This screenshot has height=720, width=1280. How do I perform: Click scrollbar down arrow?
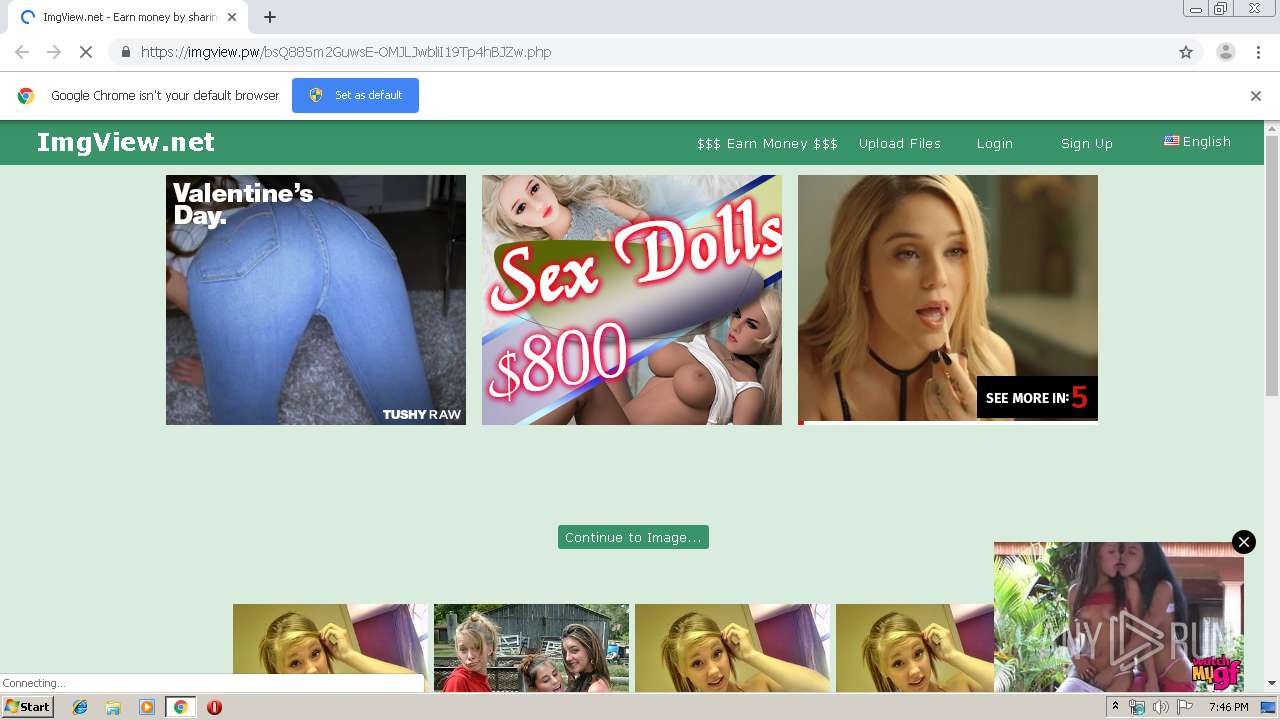coord(1272,683)
